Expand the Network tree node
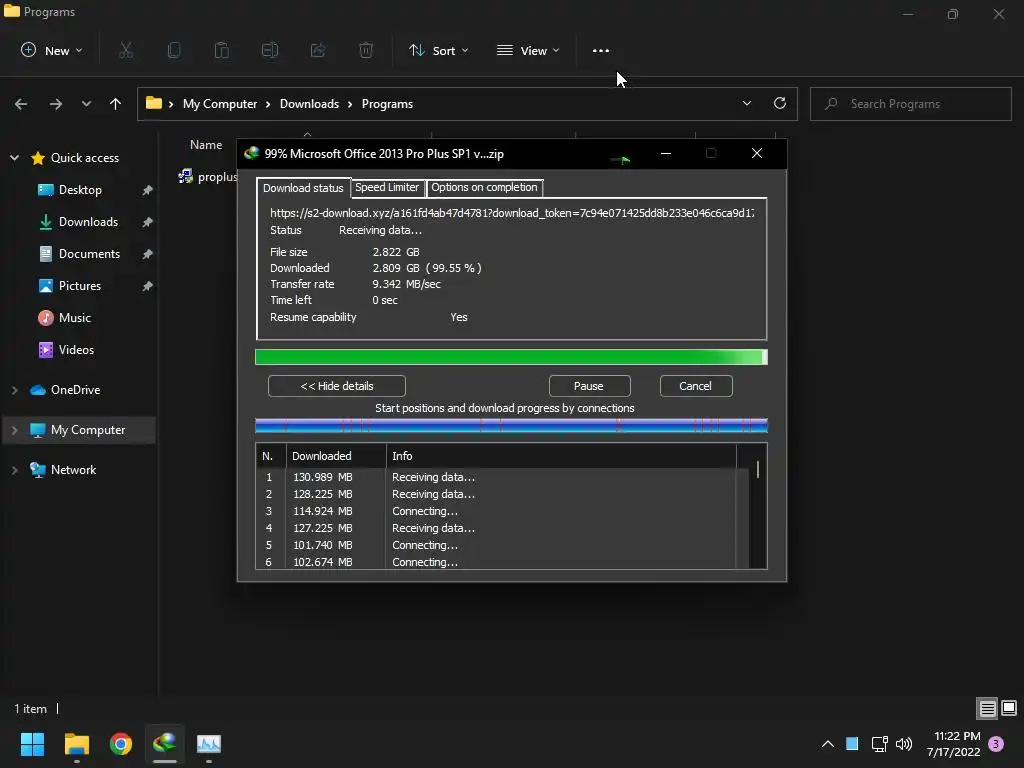Image resolution: width=1024 pixels, height=768 pixels. [x=14, y=470]
